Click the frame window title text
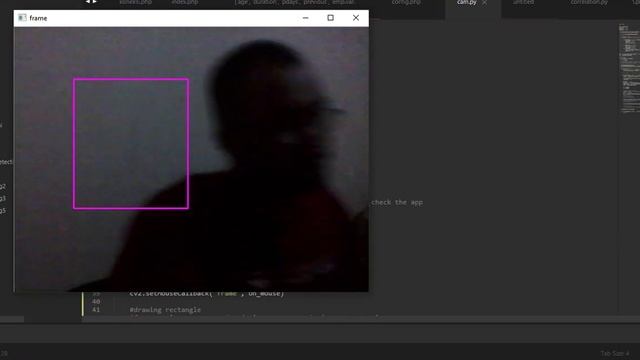This screenshot has height=360, width=640. point(38,18)
